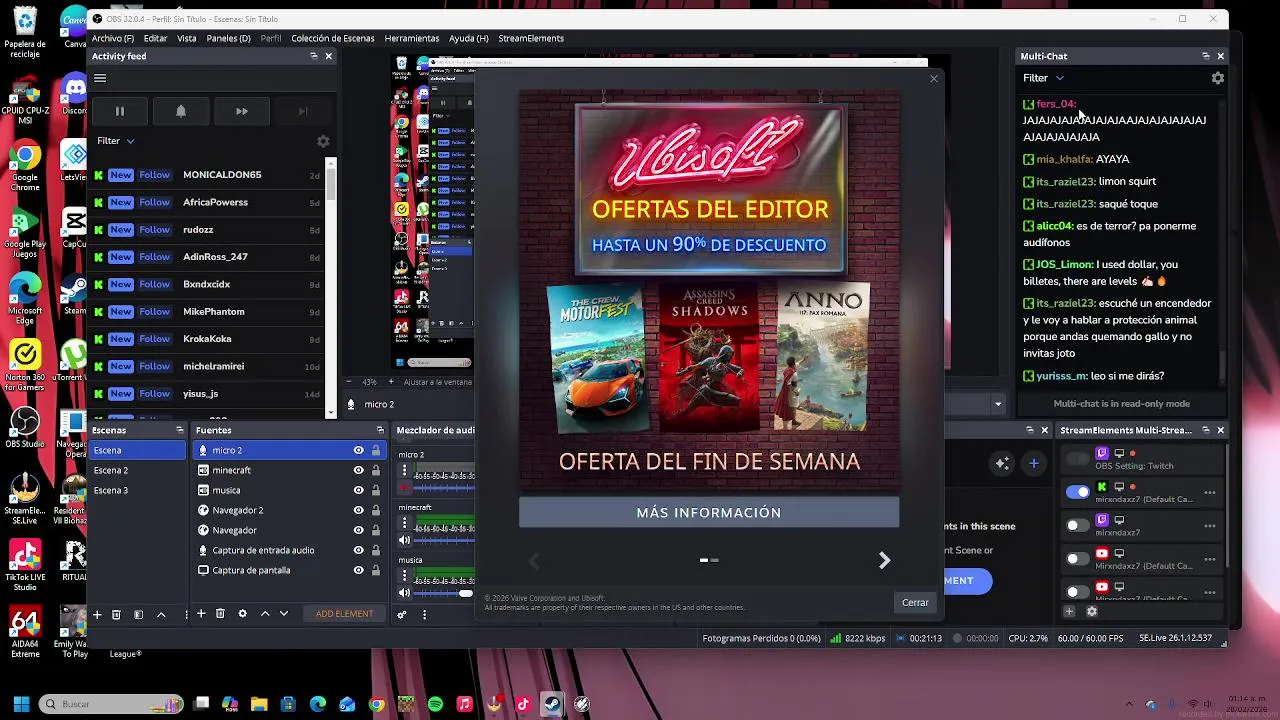Screen dimensions: 1280x720
Task: Lock the Captura de entrada audio source
Action: [376, 550]
